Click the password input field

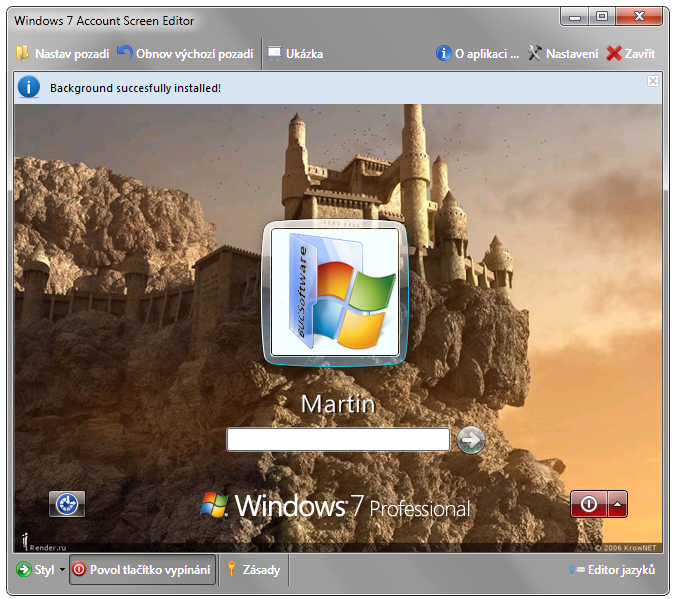338,440
